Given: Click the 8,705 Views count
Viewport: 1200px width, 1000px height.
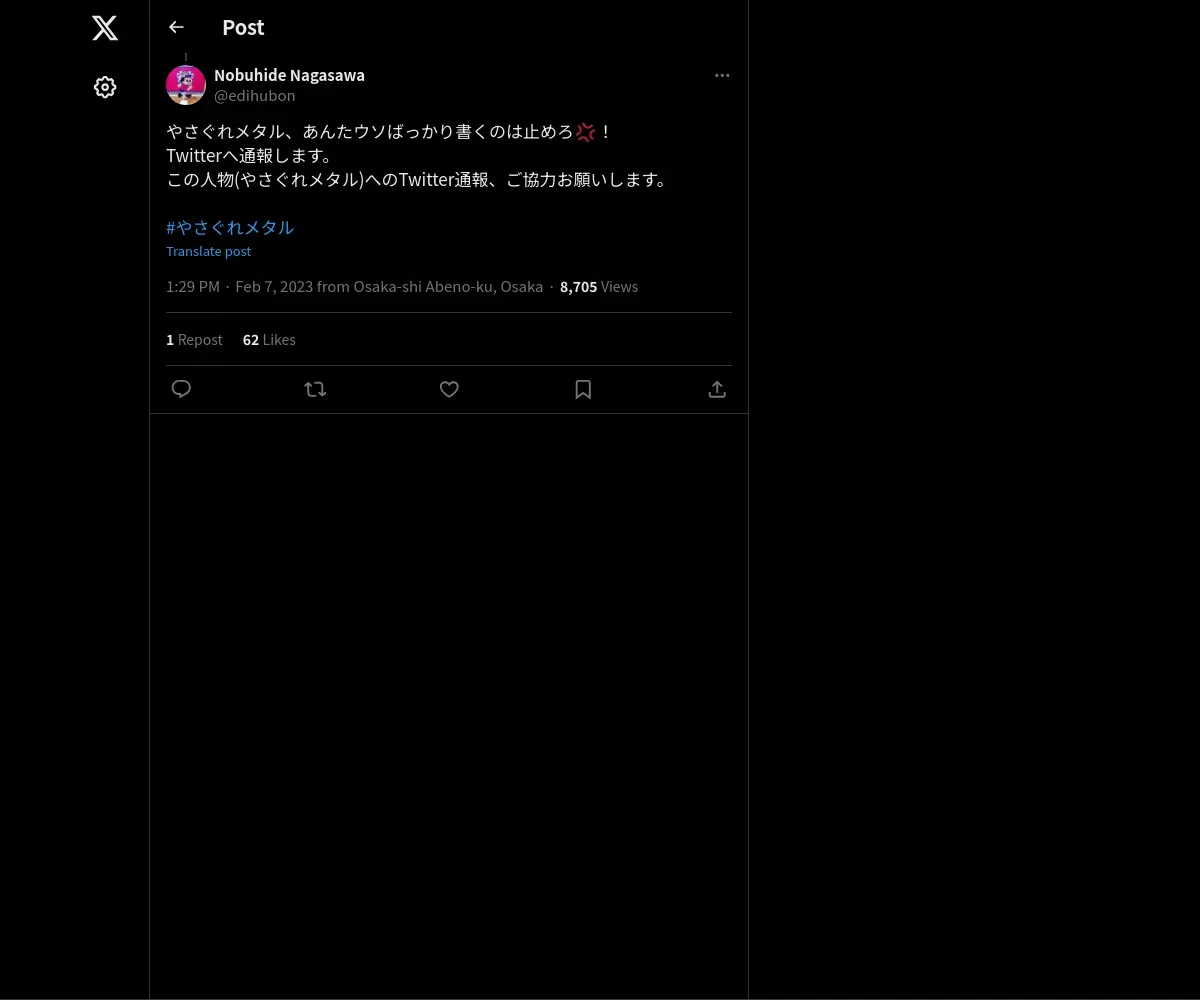Looking at the screenshot, I should pyautogui.click(x=599, y=286).
